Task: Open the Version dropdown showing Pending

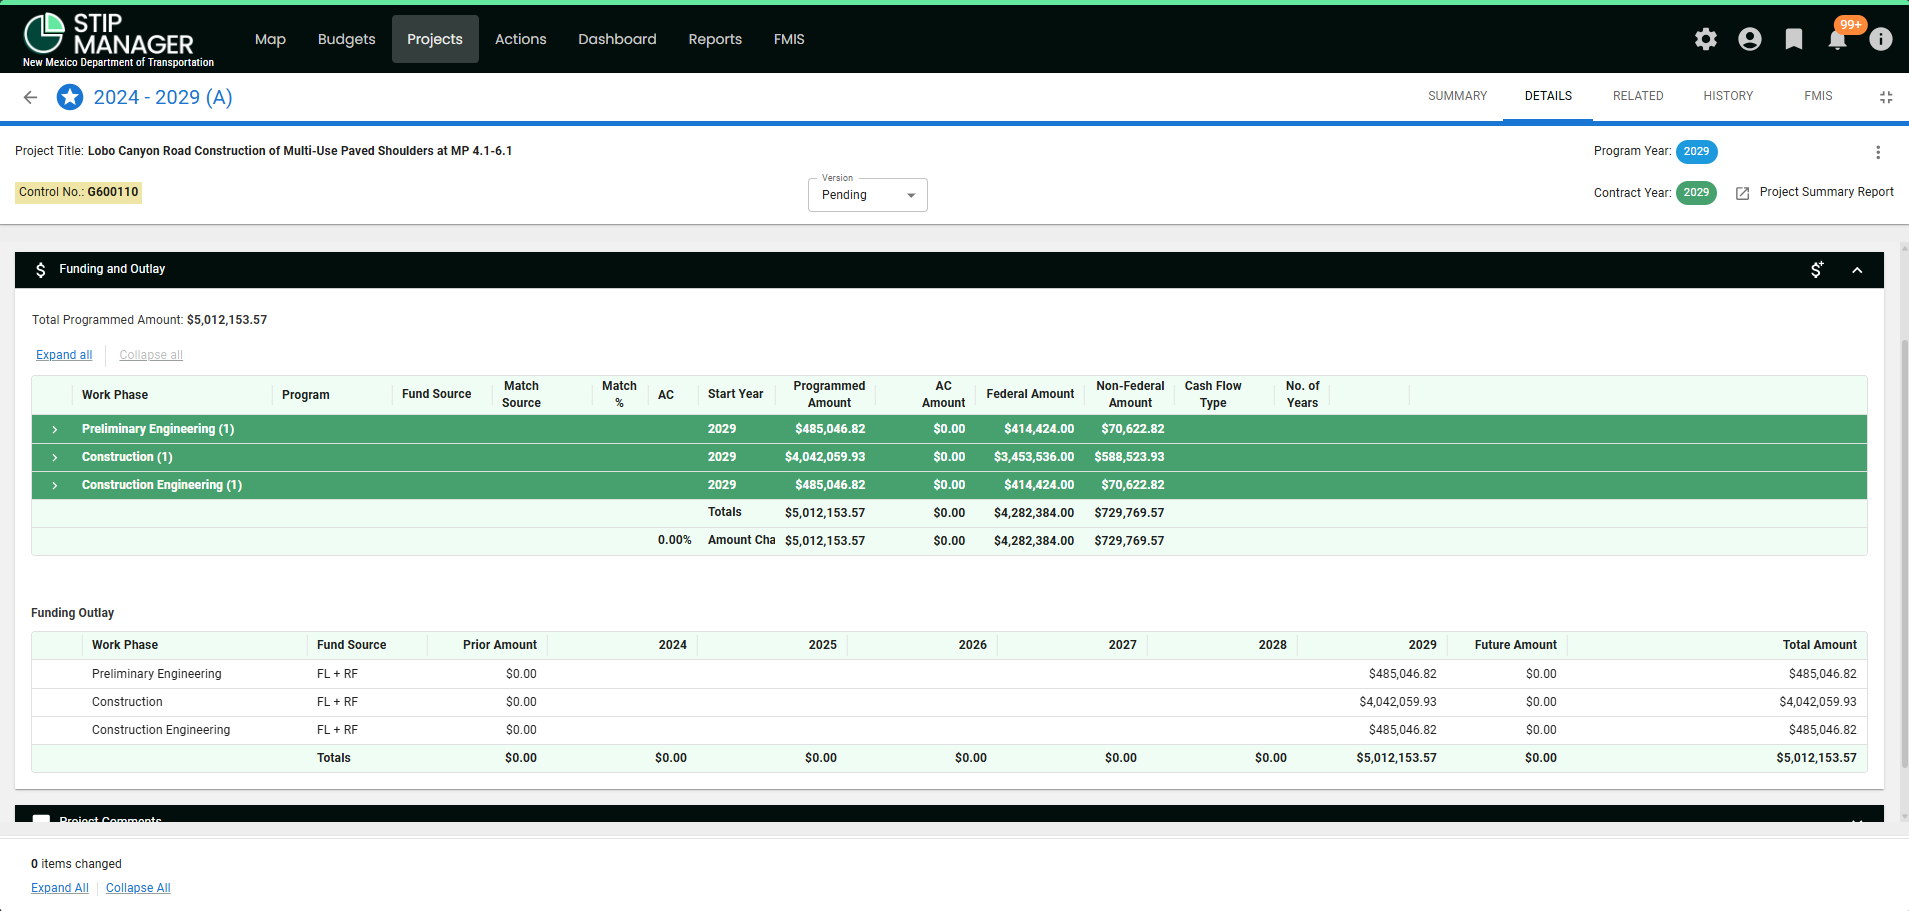Action: pyautogui.click(x=868, y=195)
